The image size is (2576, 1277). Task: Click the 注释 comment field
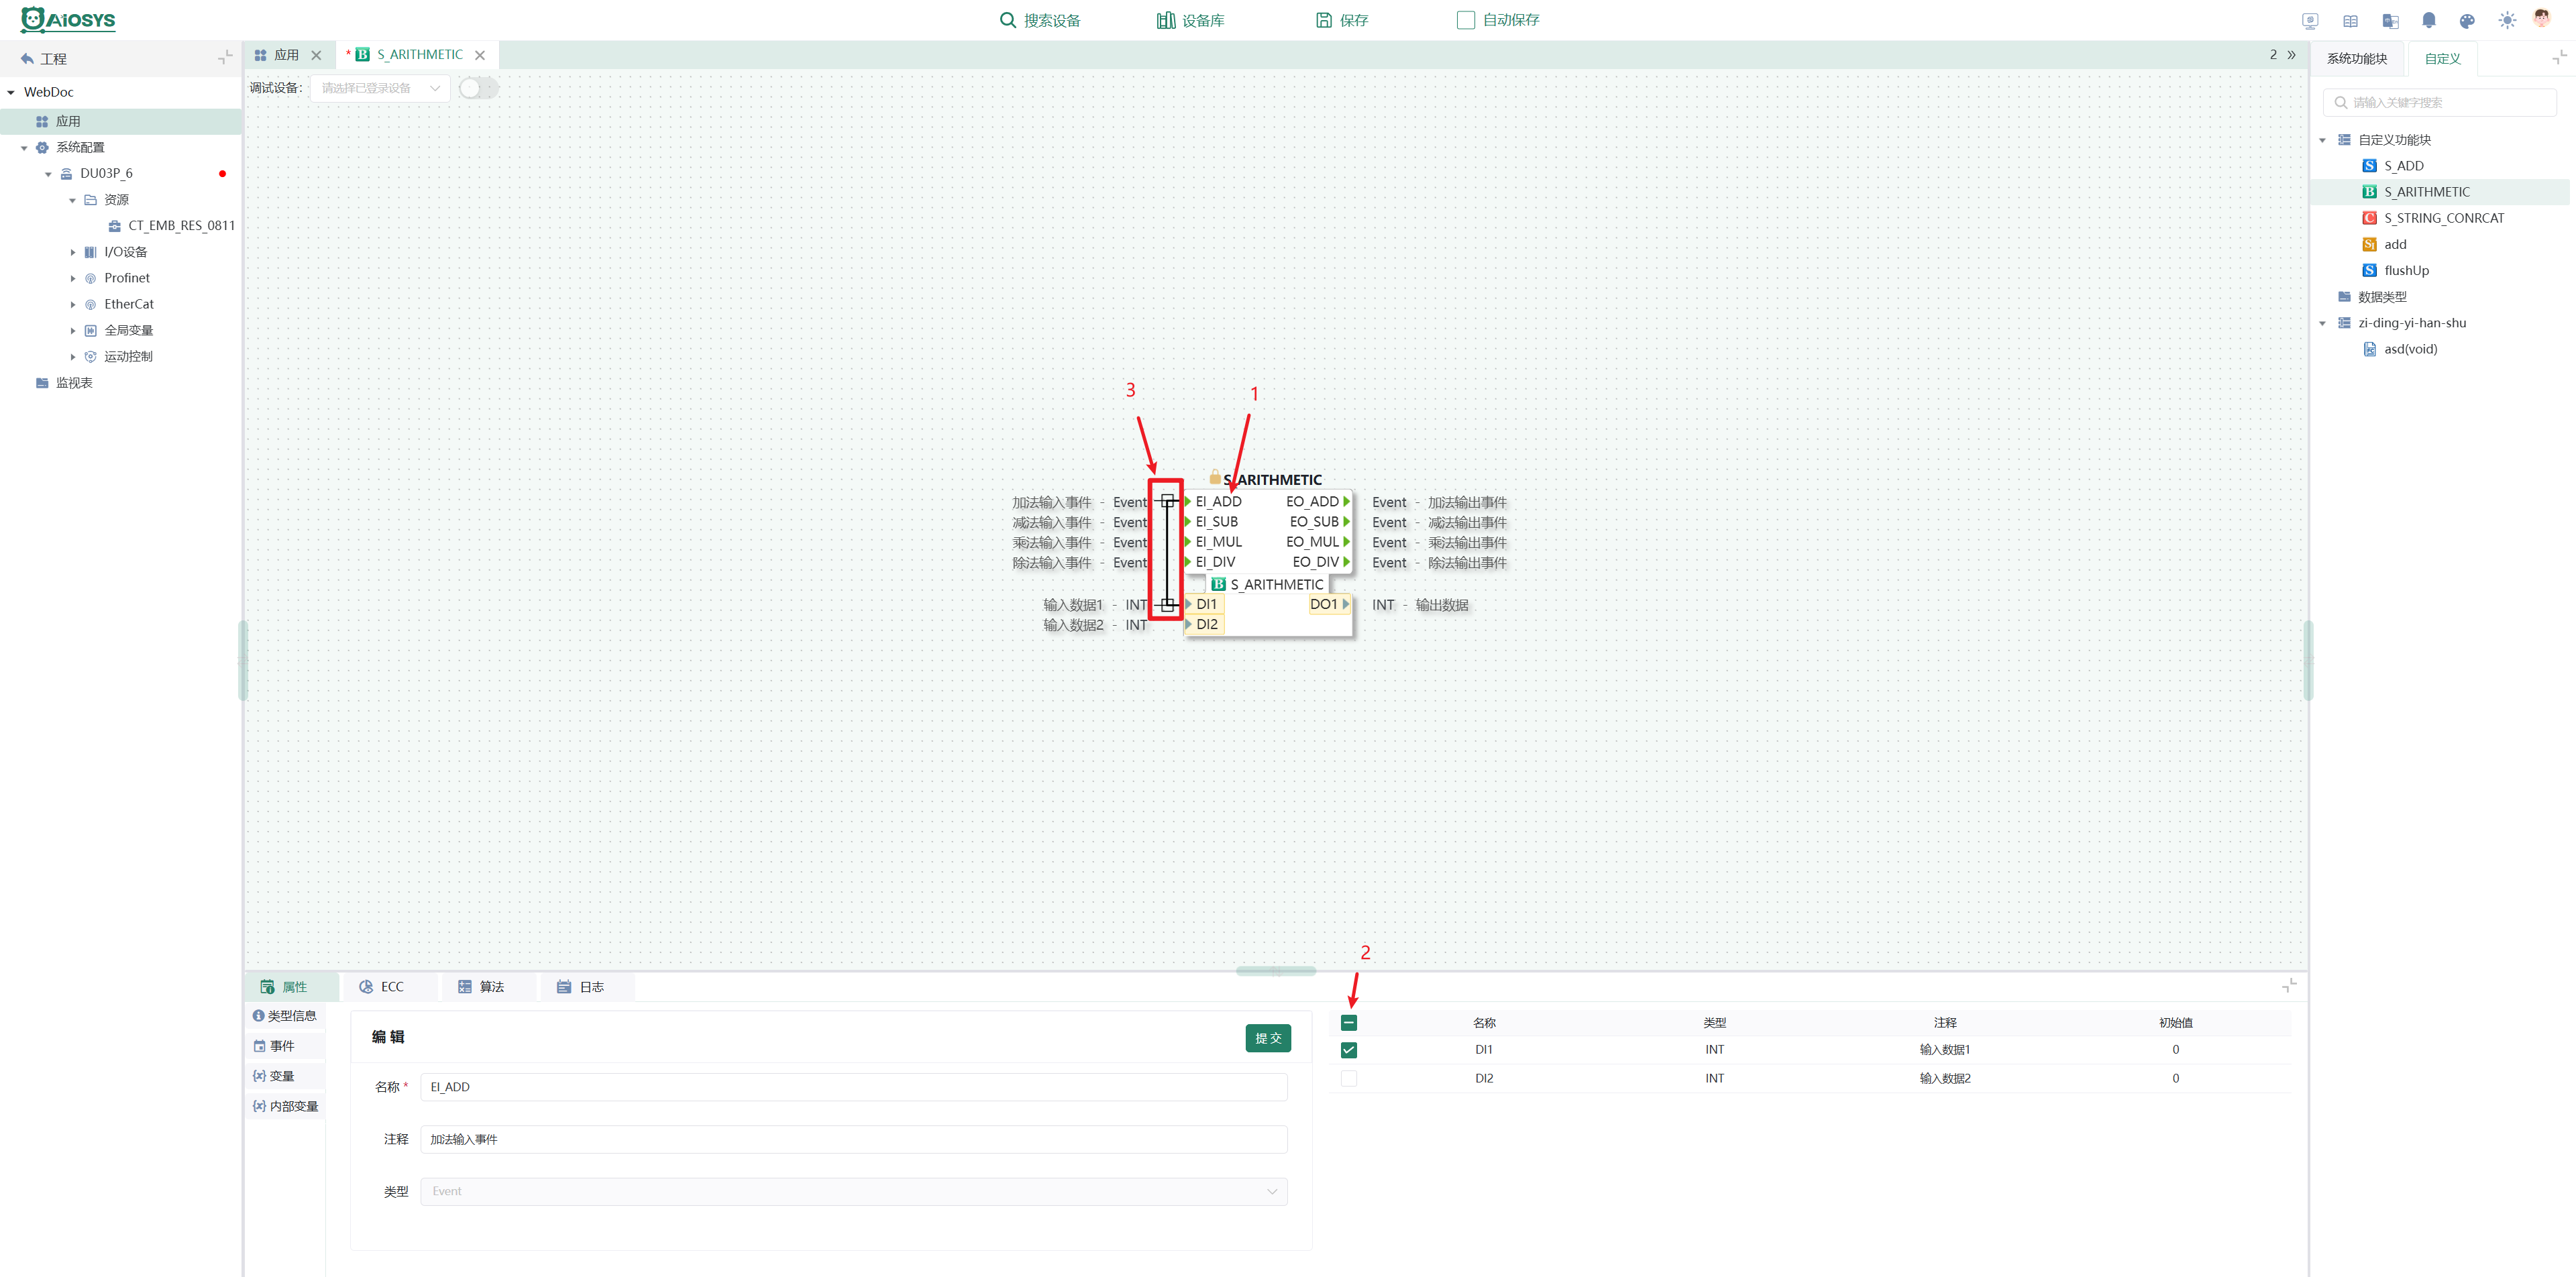click(853, 1139)
